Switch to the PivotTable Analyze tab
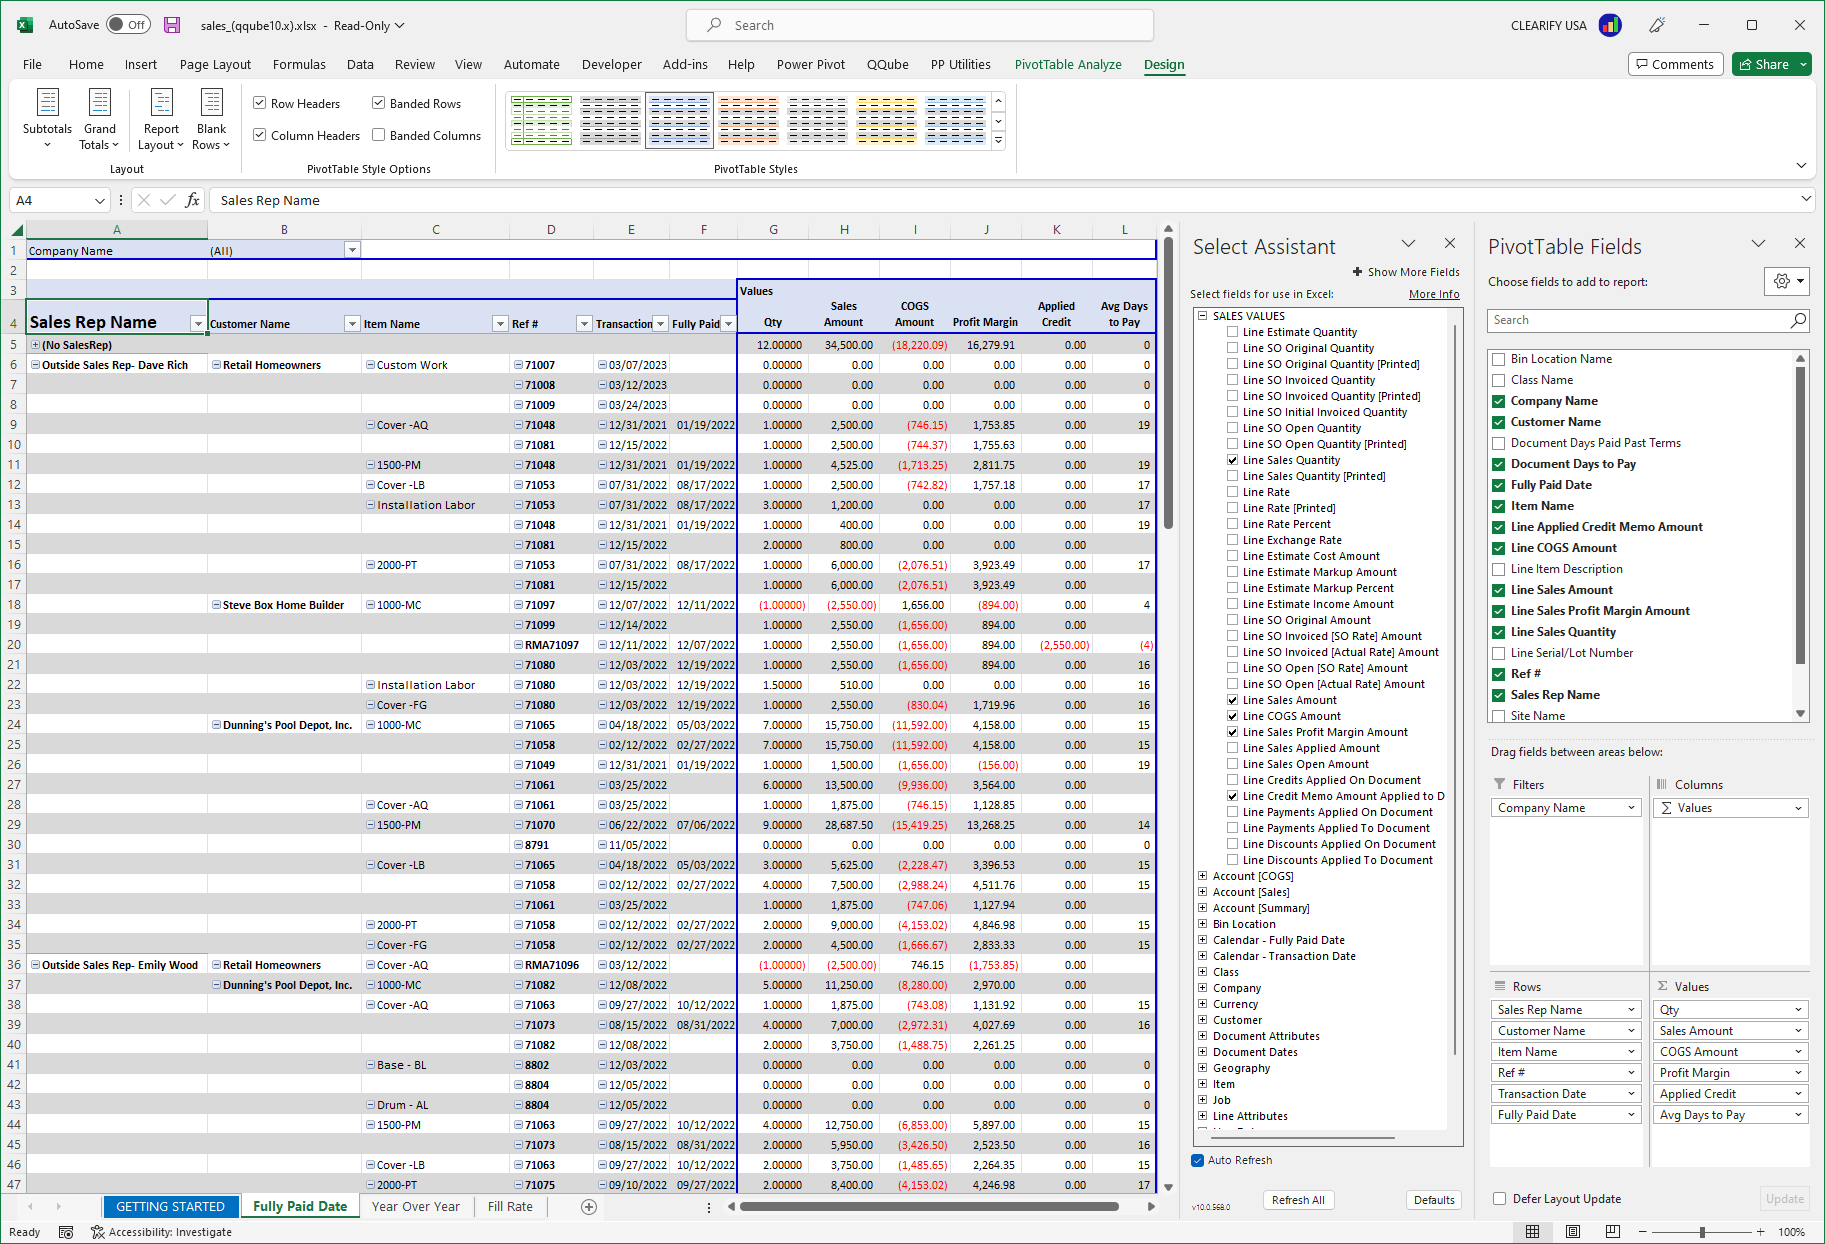Viewport: 1825px width, 1244px height. coord(1068,64)
